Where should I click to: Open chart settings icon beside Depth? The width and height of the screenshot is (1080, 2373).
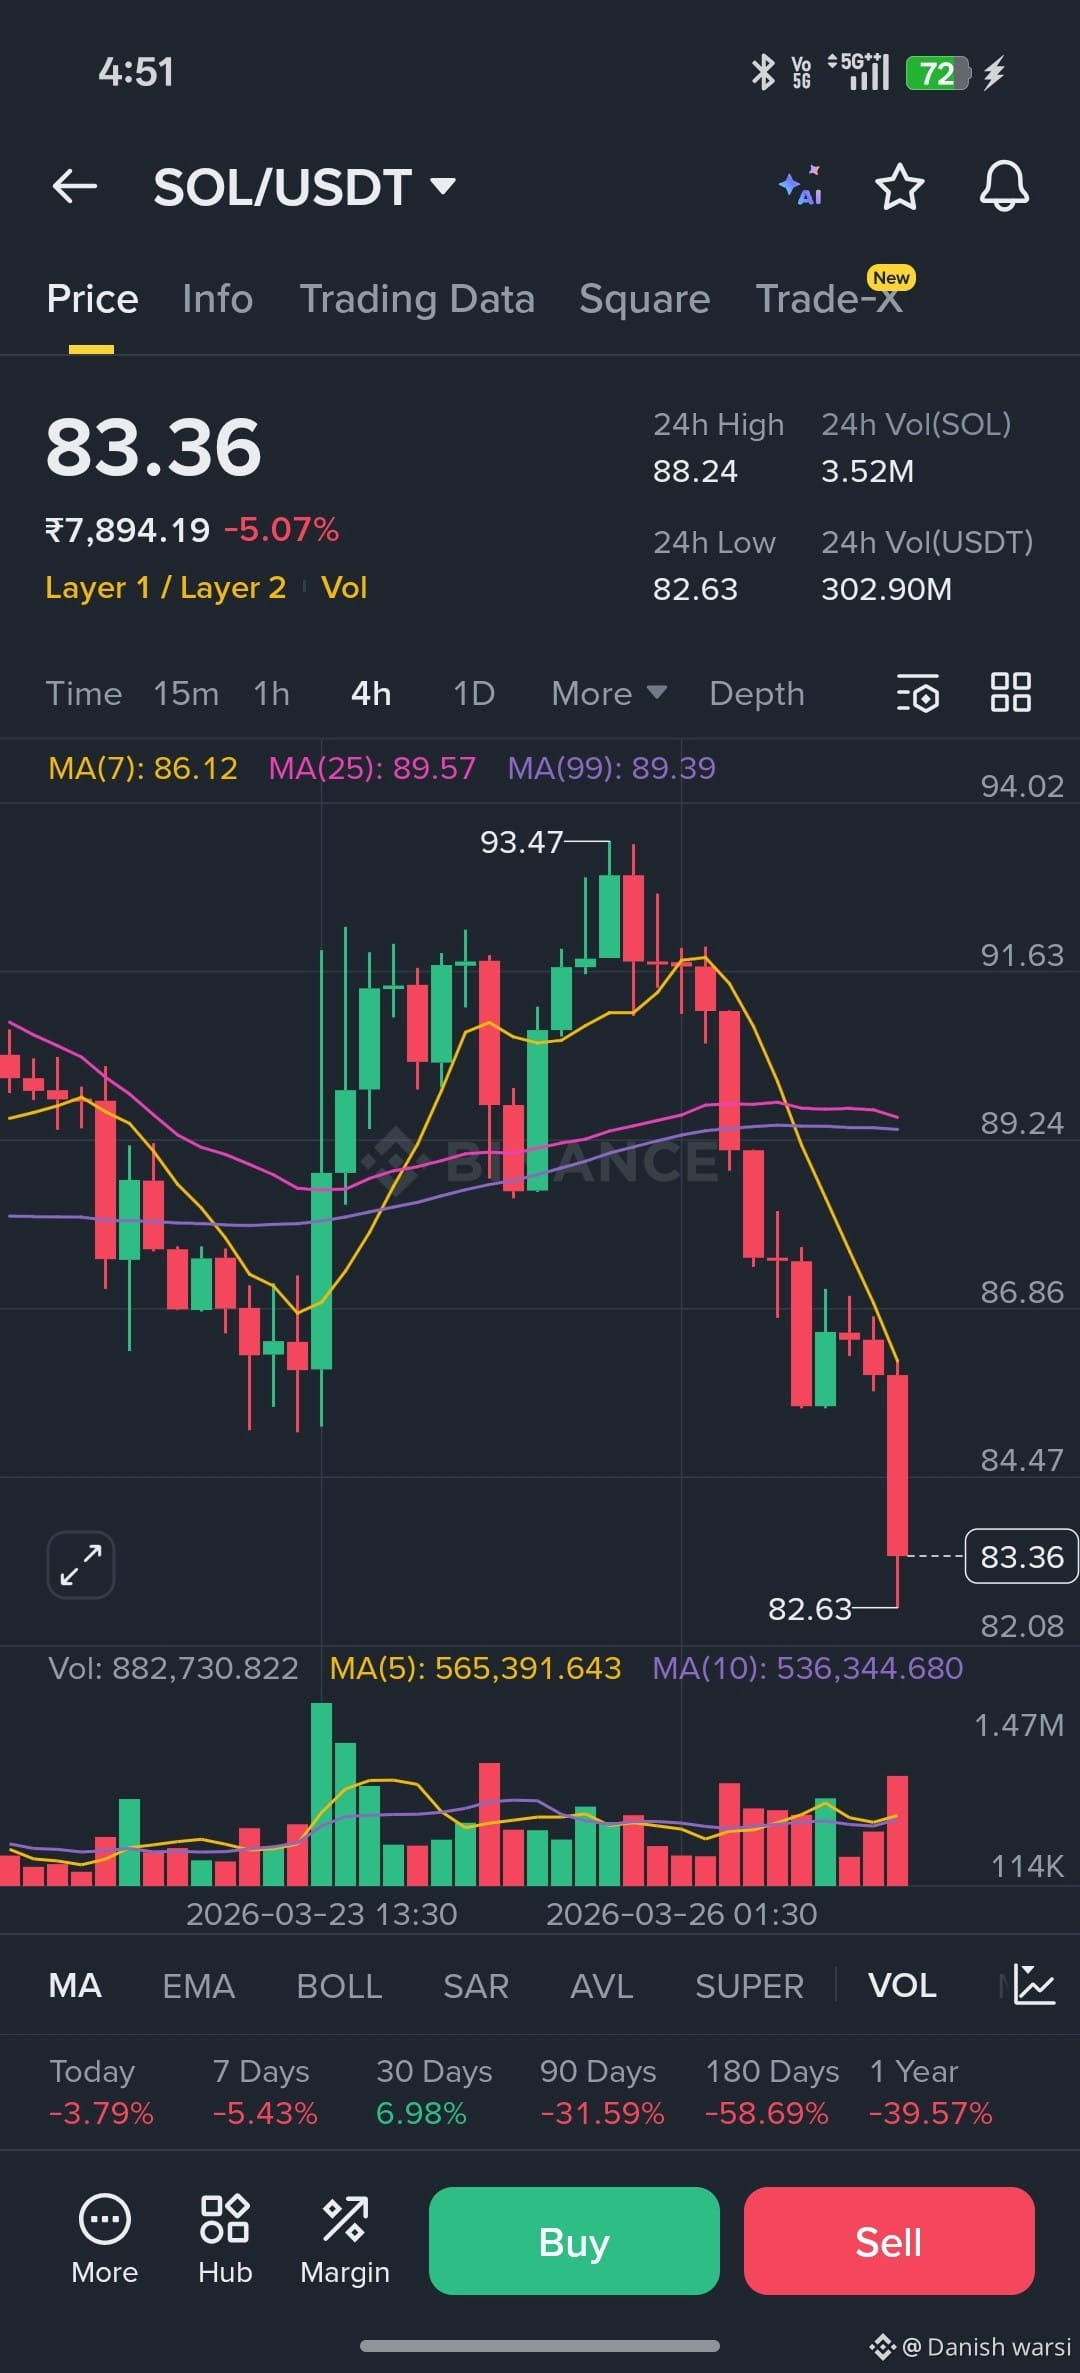(918, 693)
